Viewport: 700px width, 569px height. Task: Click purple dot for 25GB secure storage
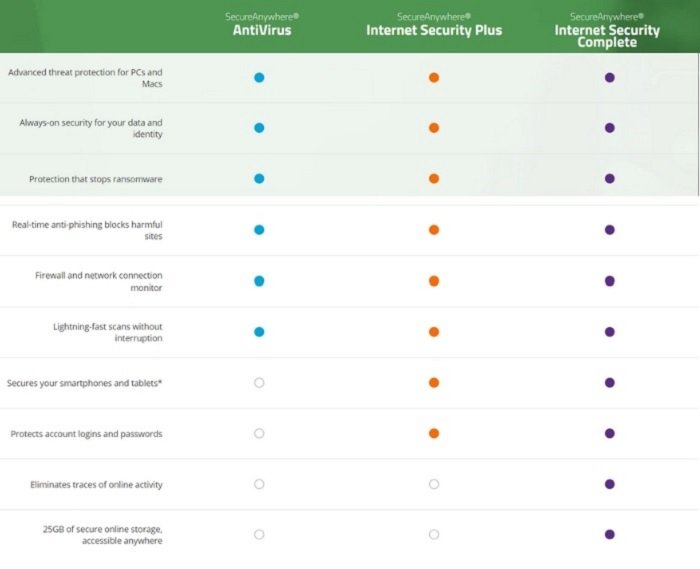point(610,535)
